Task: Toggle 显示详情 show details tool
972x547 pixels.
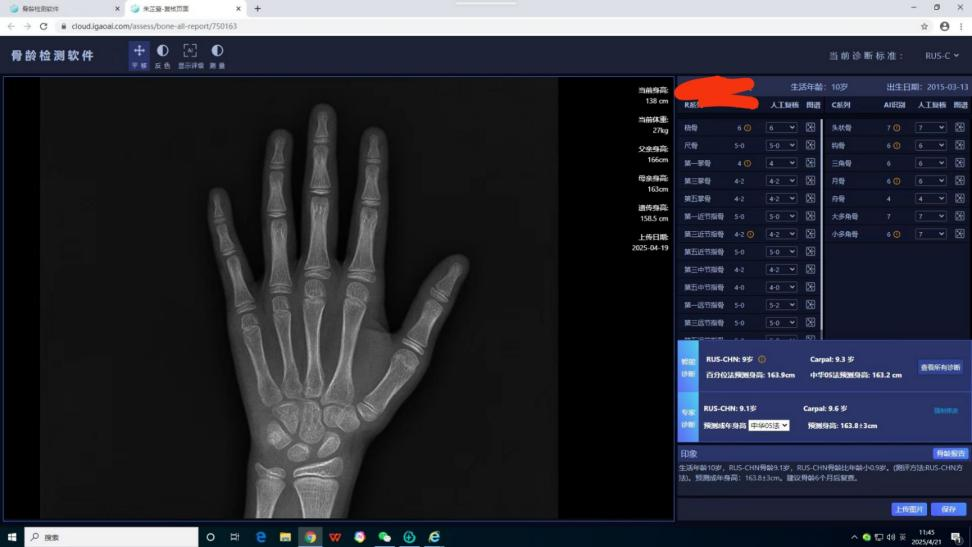Action: point(190,56)
